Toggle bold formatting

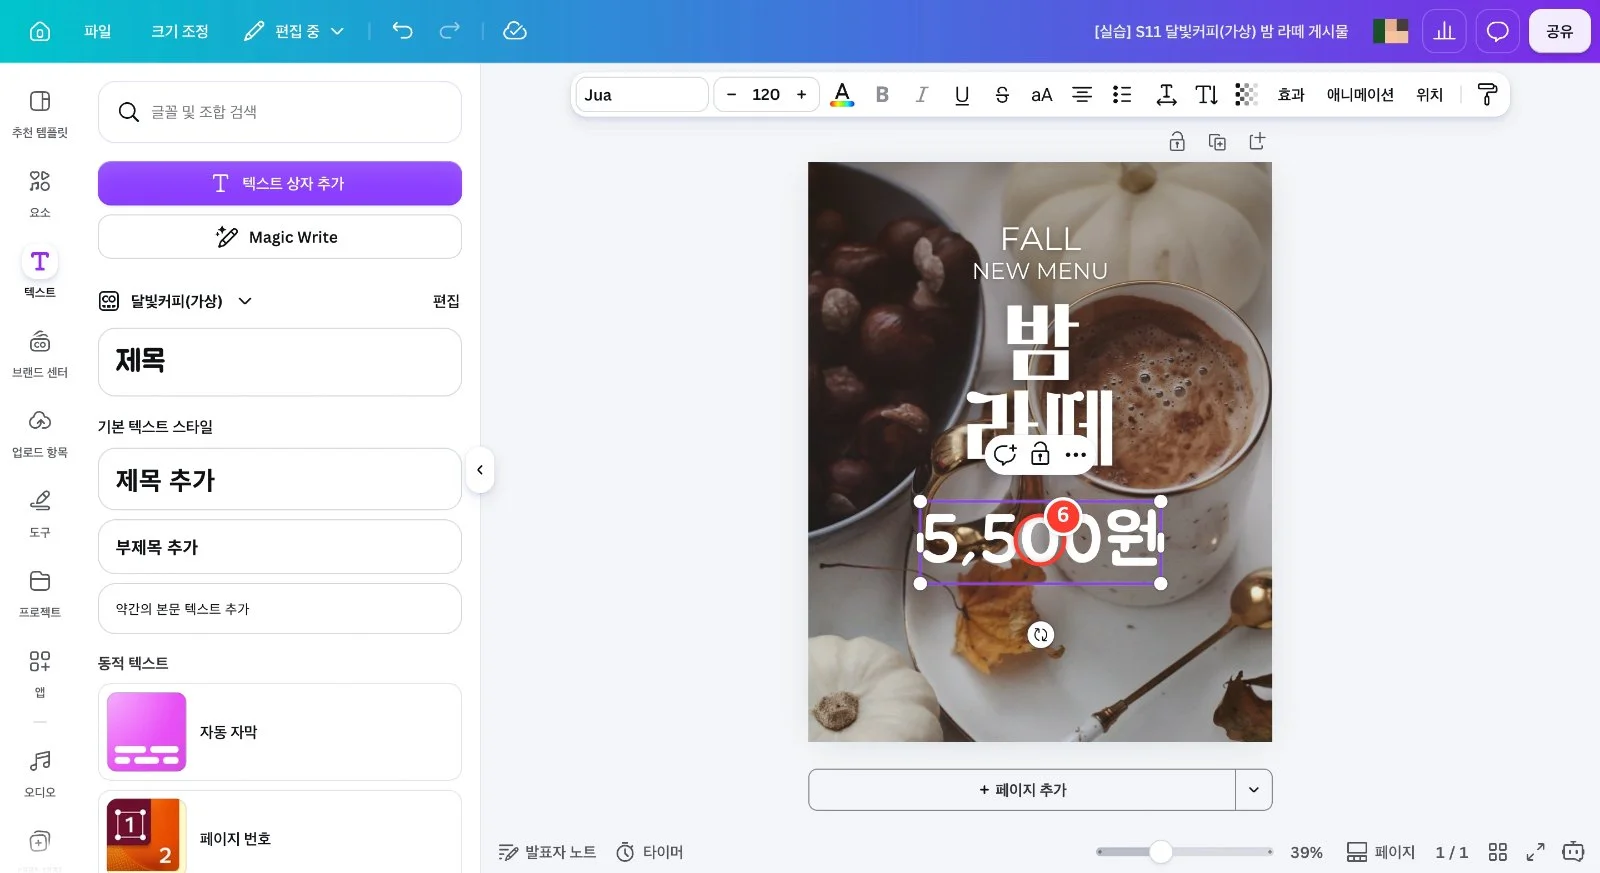(882, 95)
